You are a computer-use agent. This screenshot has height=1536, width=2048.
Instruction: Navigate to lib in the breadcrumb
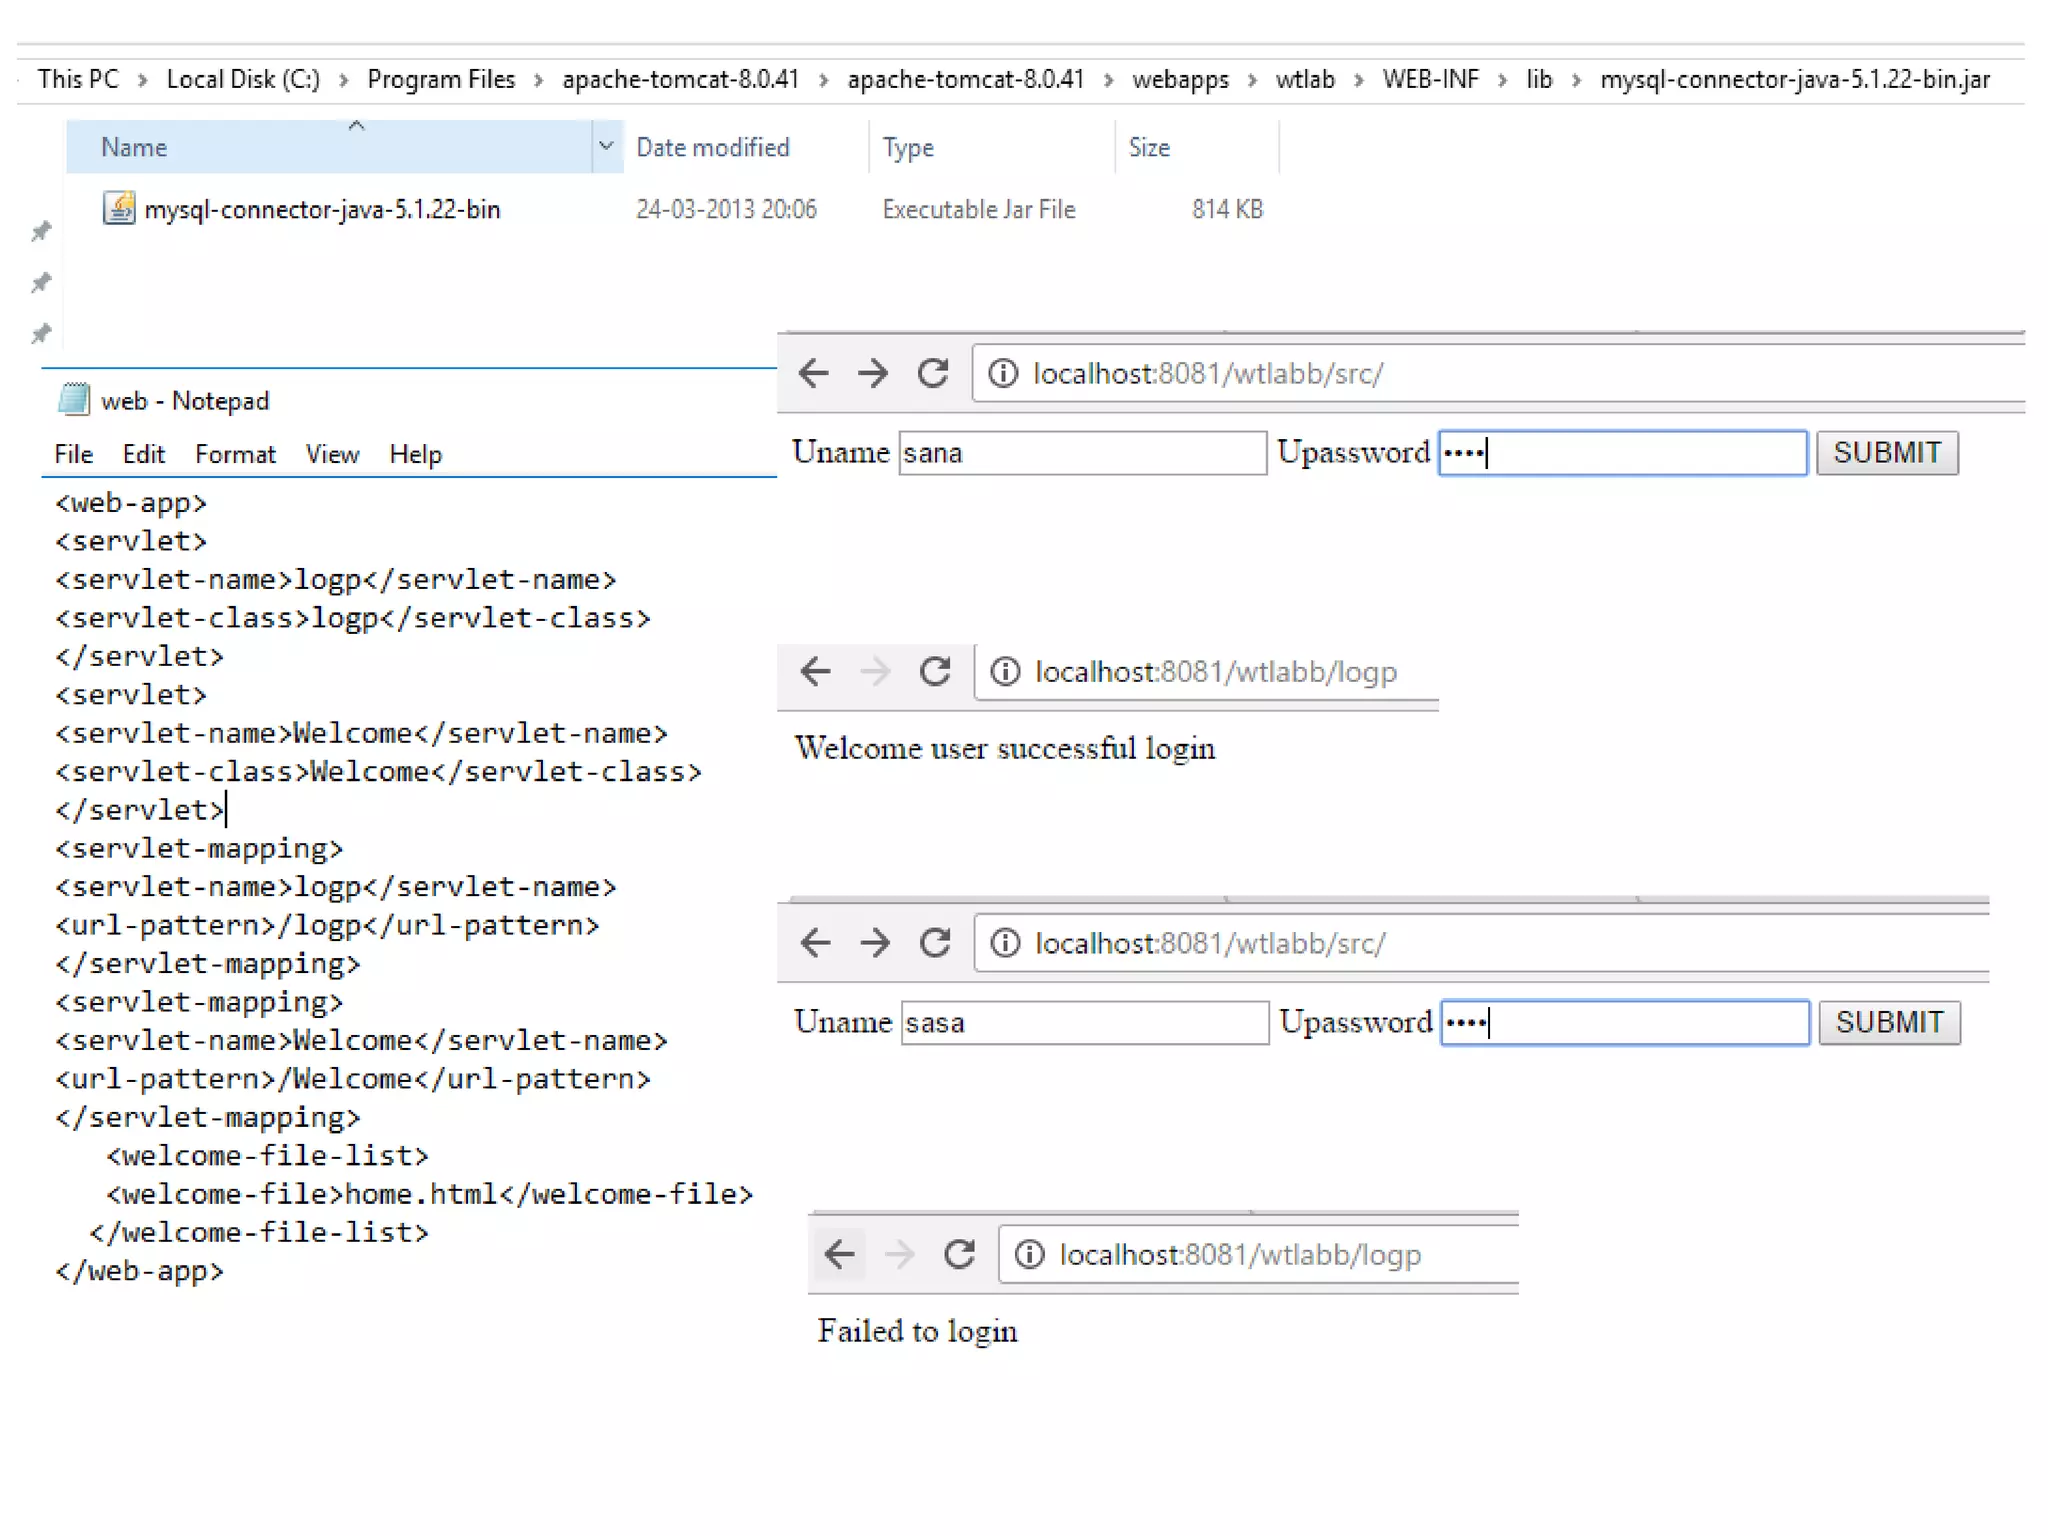[1539, 79]
